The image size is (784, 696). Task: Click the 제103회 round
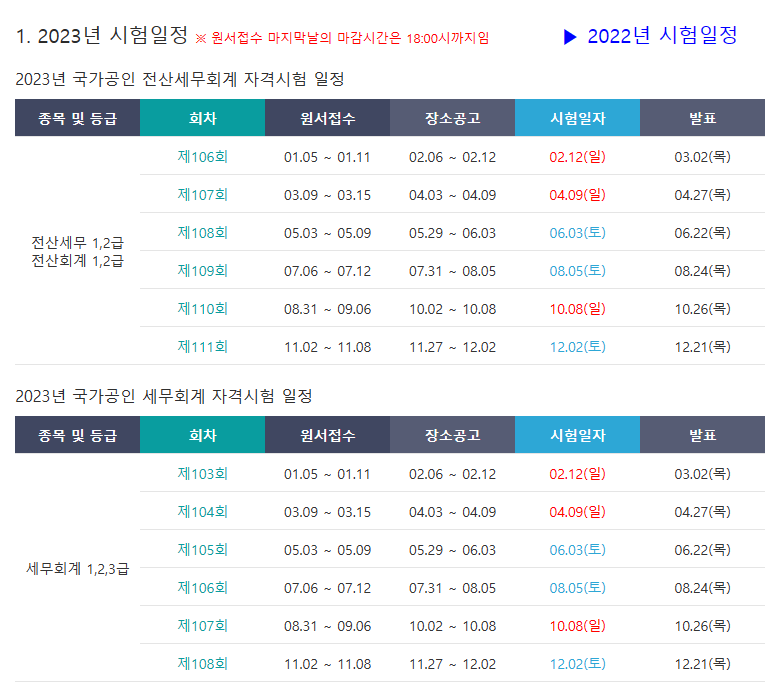coord(202,474)
